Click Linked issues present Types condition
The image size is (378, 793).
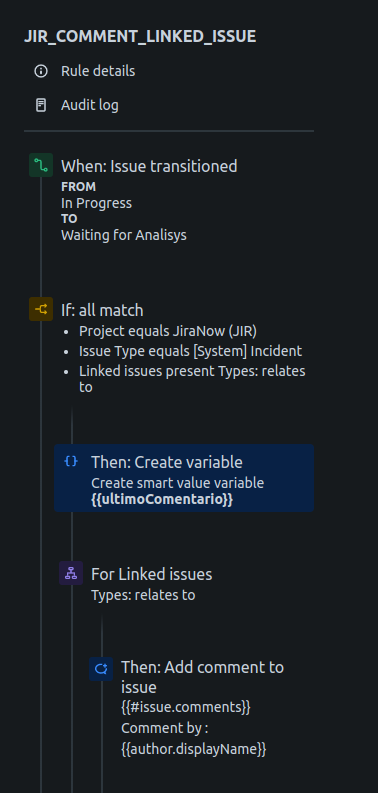[192, 379]
